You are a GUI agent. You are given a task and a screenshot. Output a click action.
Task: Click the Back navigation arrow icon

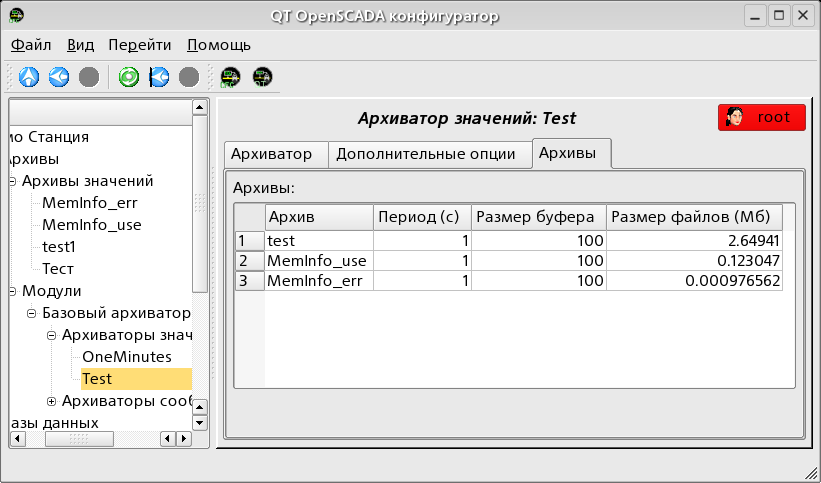pyautogui.click(x=59, y=76)
